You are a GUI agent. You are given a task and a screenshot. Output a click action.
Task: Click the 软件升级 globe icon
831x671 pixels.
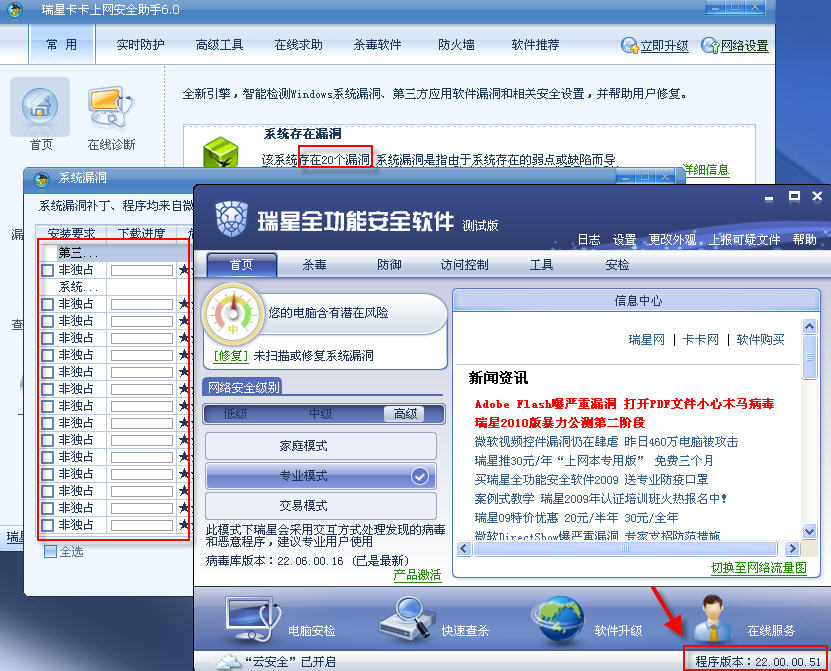click(560, 618)
